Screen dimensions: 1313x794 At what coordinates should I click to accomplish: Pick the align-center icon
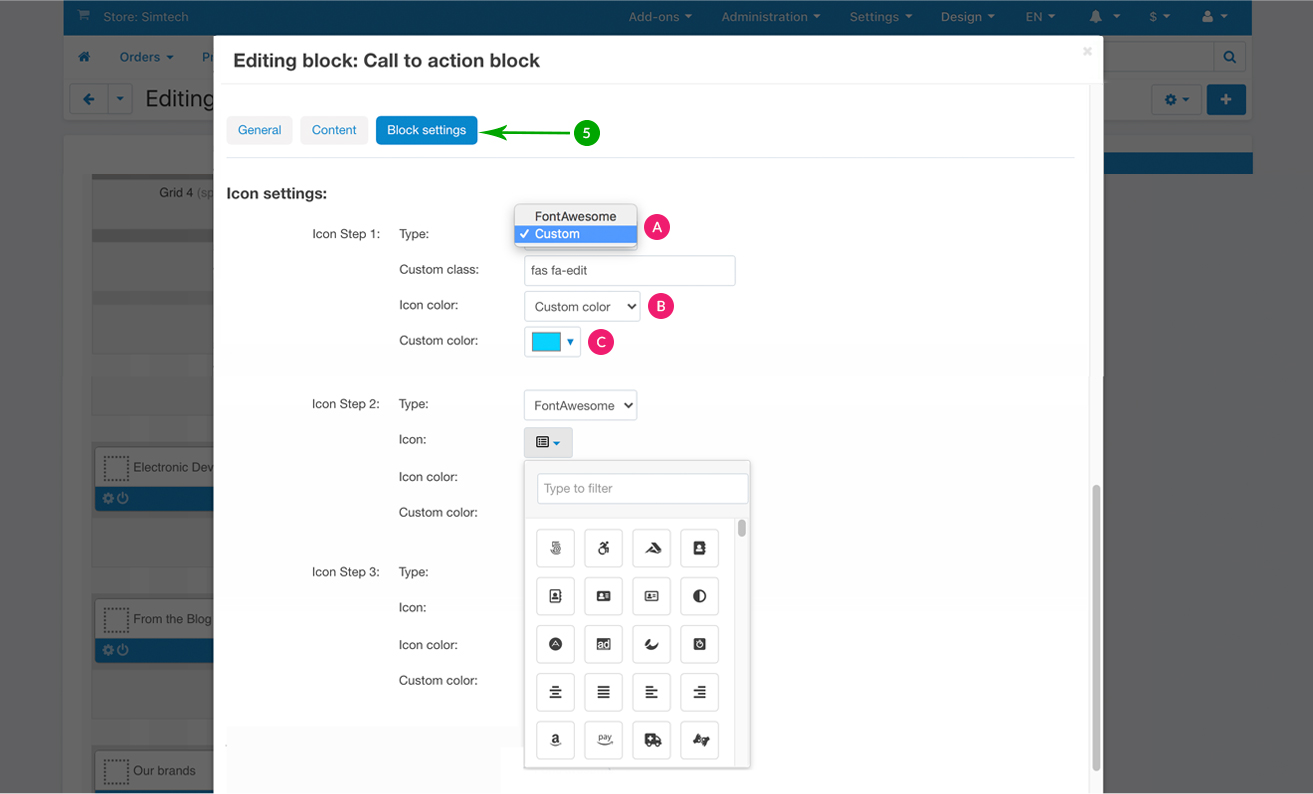[x=555, y=692]
